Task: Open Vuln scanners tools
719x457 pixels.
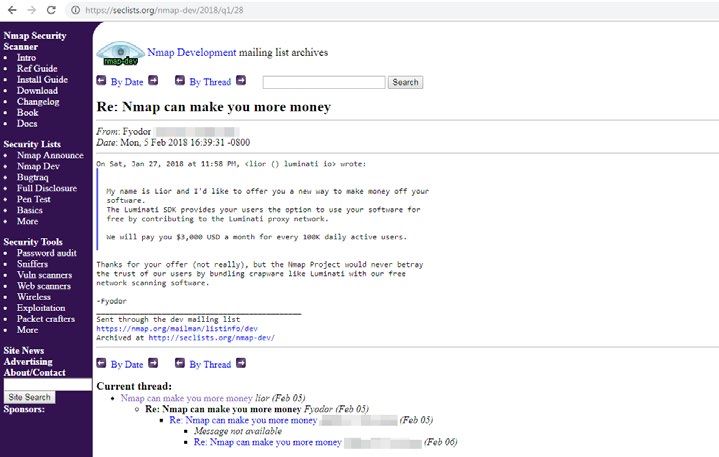Action: tap(44, 275)
